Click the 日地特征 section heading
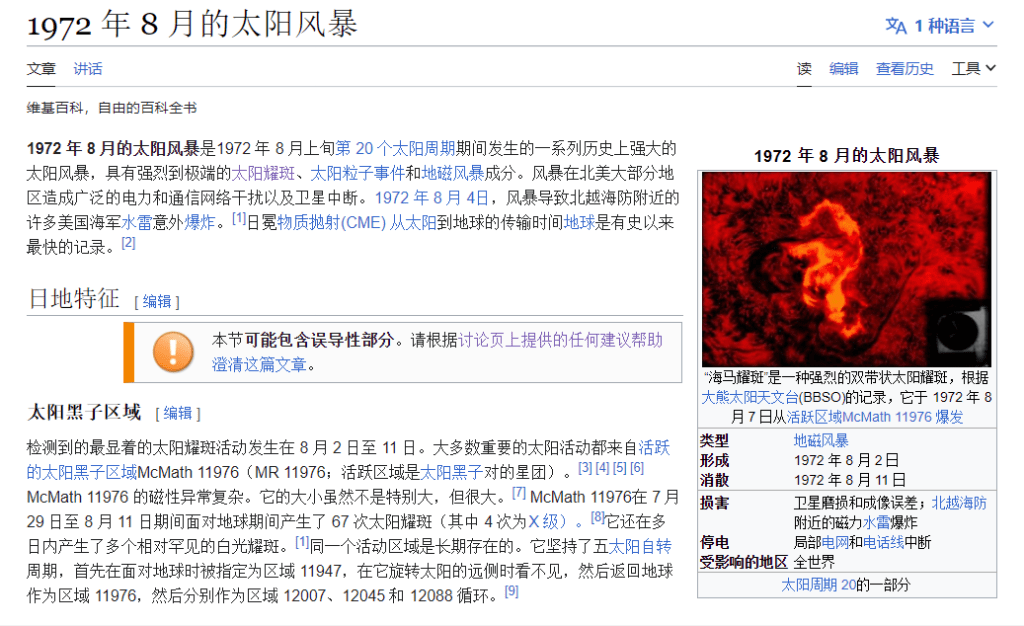 (74, 298)
